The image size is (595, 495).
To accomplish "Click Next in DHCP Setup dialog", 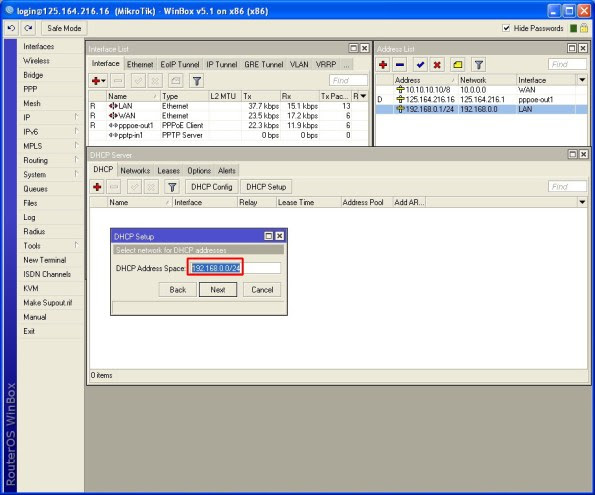I will (x=218, y=290).
